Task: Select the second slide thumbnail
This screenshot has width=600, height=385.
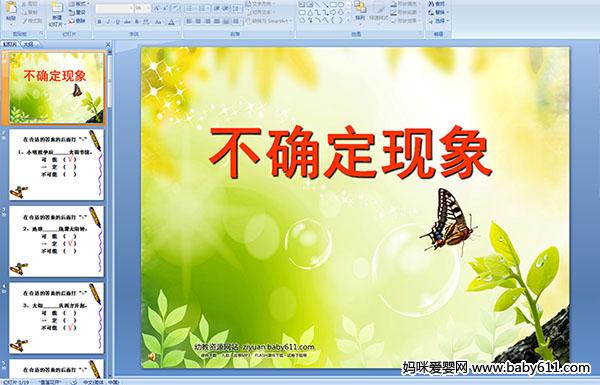Action: tap(57, 165)
